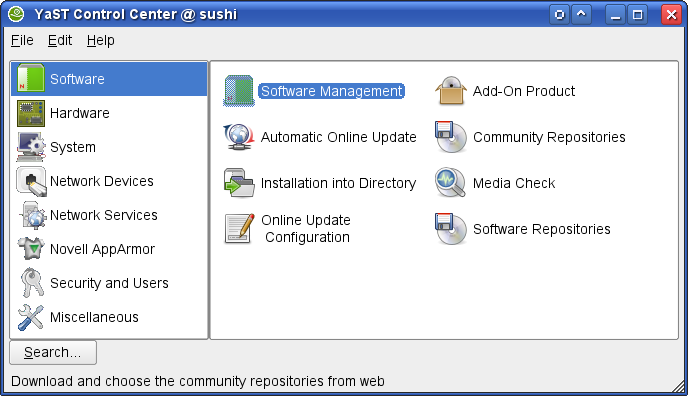Screen dimensions: 688x396
Task: Maximize the YaST Control Center window
Action: (638, 14)
